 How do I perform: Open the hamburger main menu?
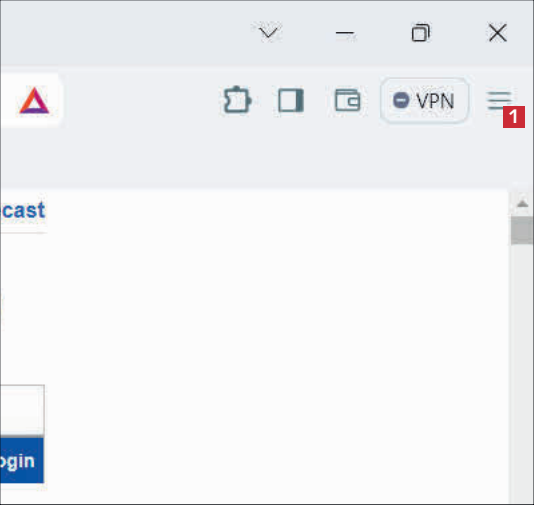tap(499, 100)
